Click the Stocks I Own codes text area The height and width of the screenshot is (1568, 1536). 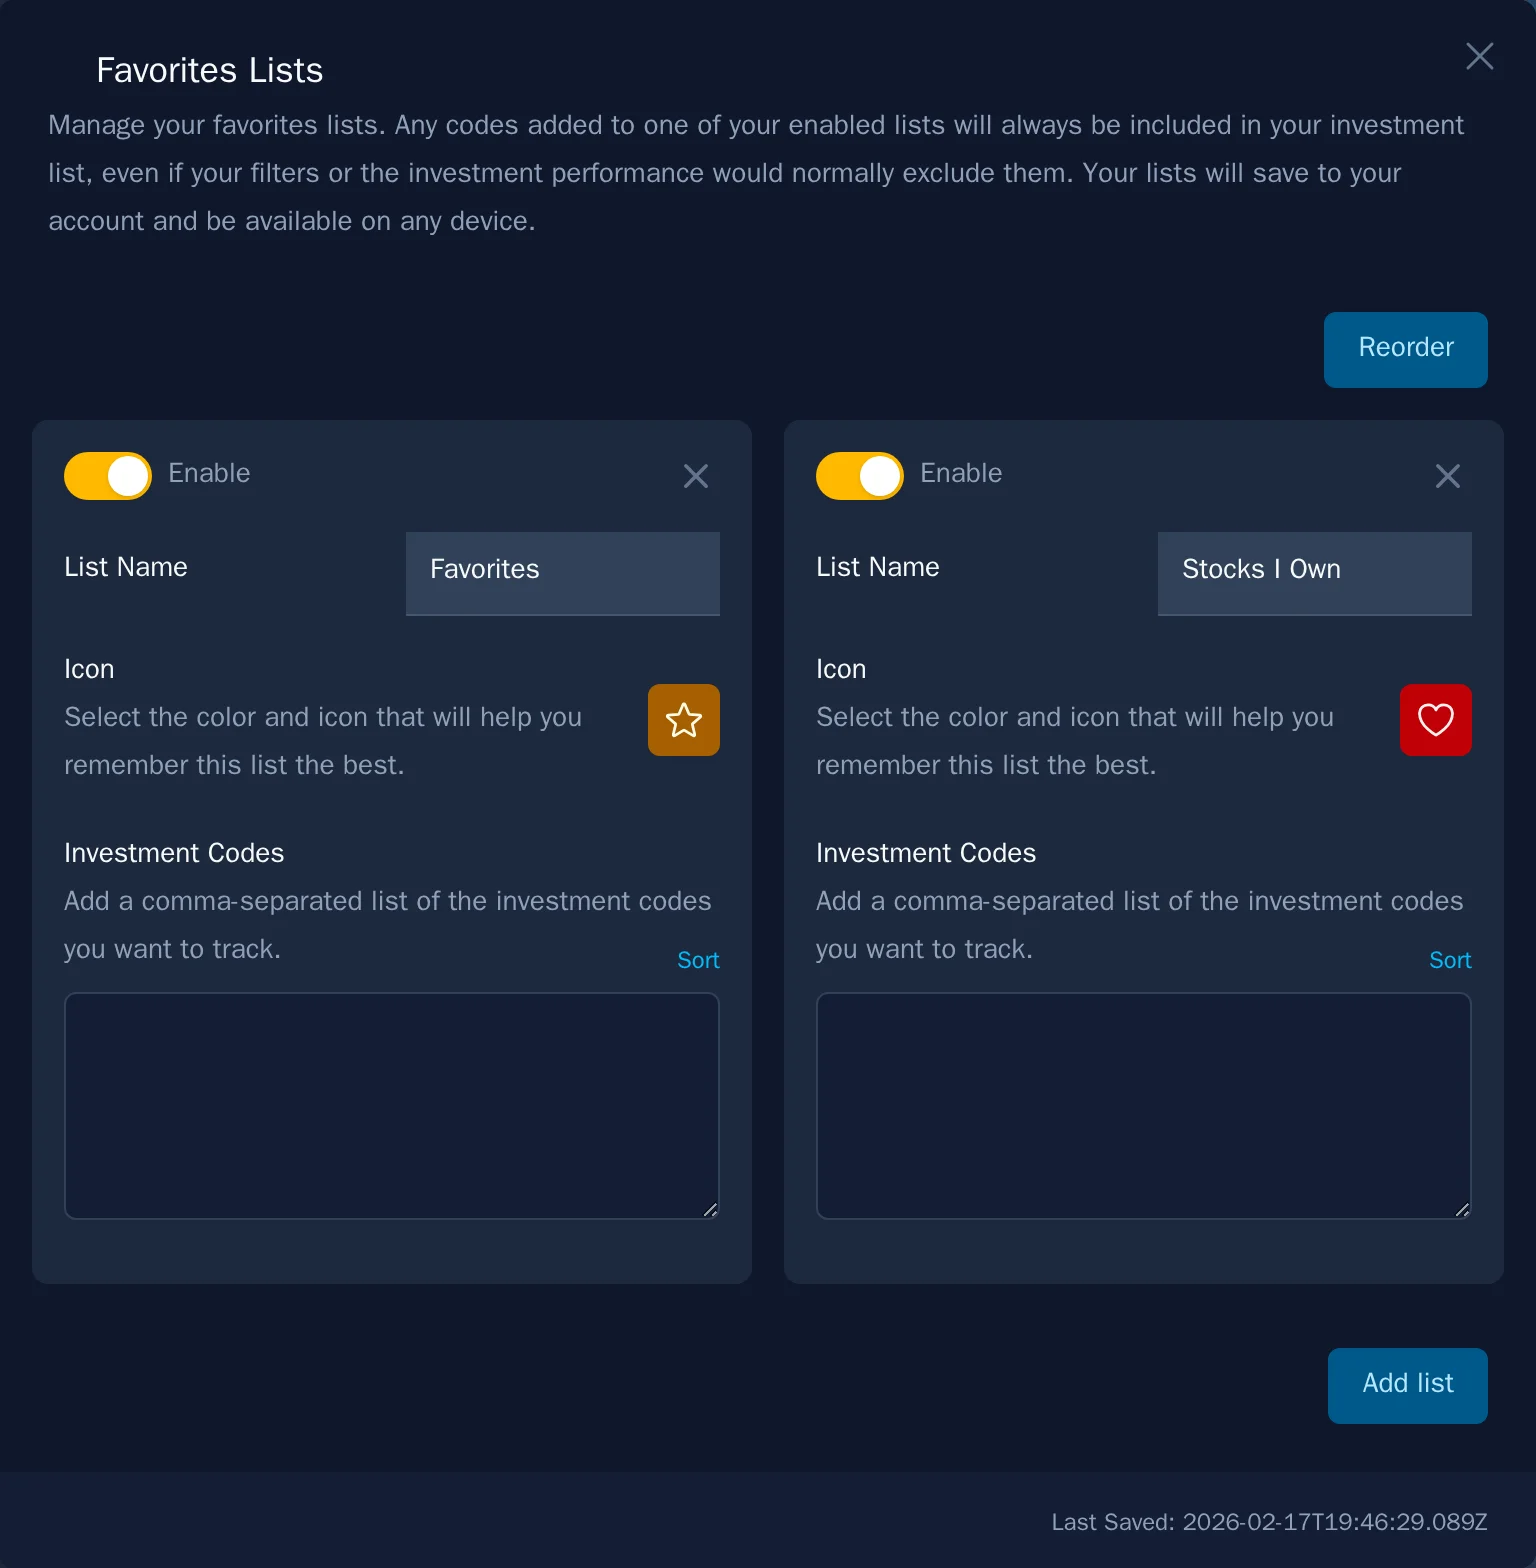[x=1143, y=1105]
